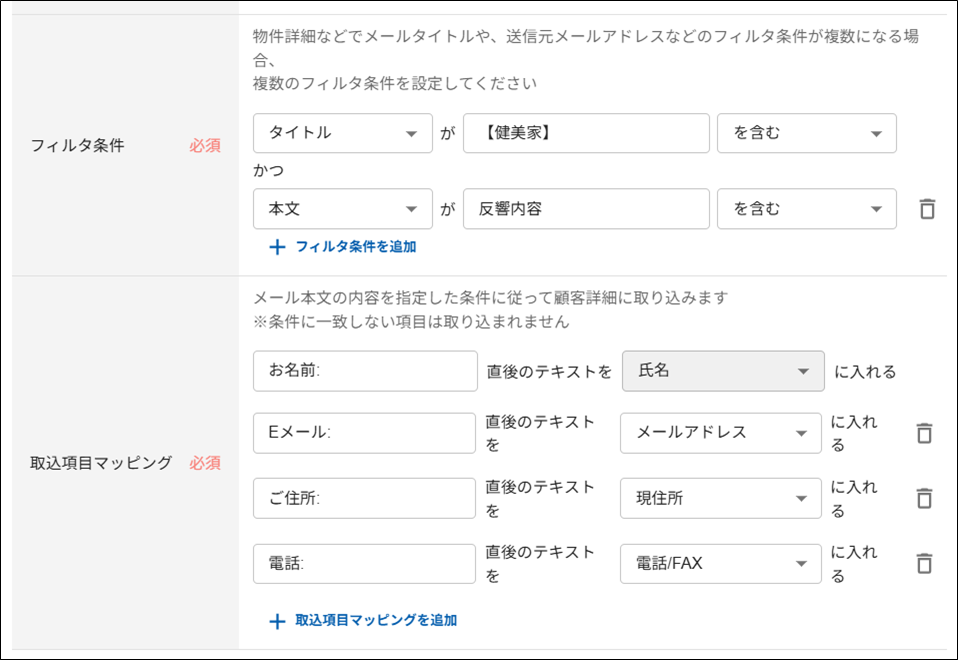Viewport: 958px width, 660px height.
Task: Click the かつ connector text
Action: 268,170
